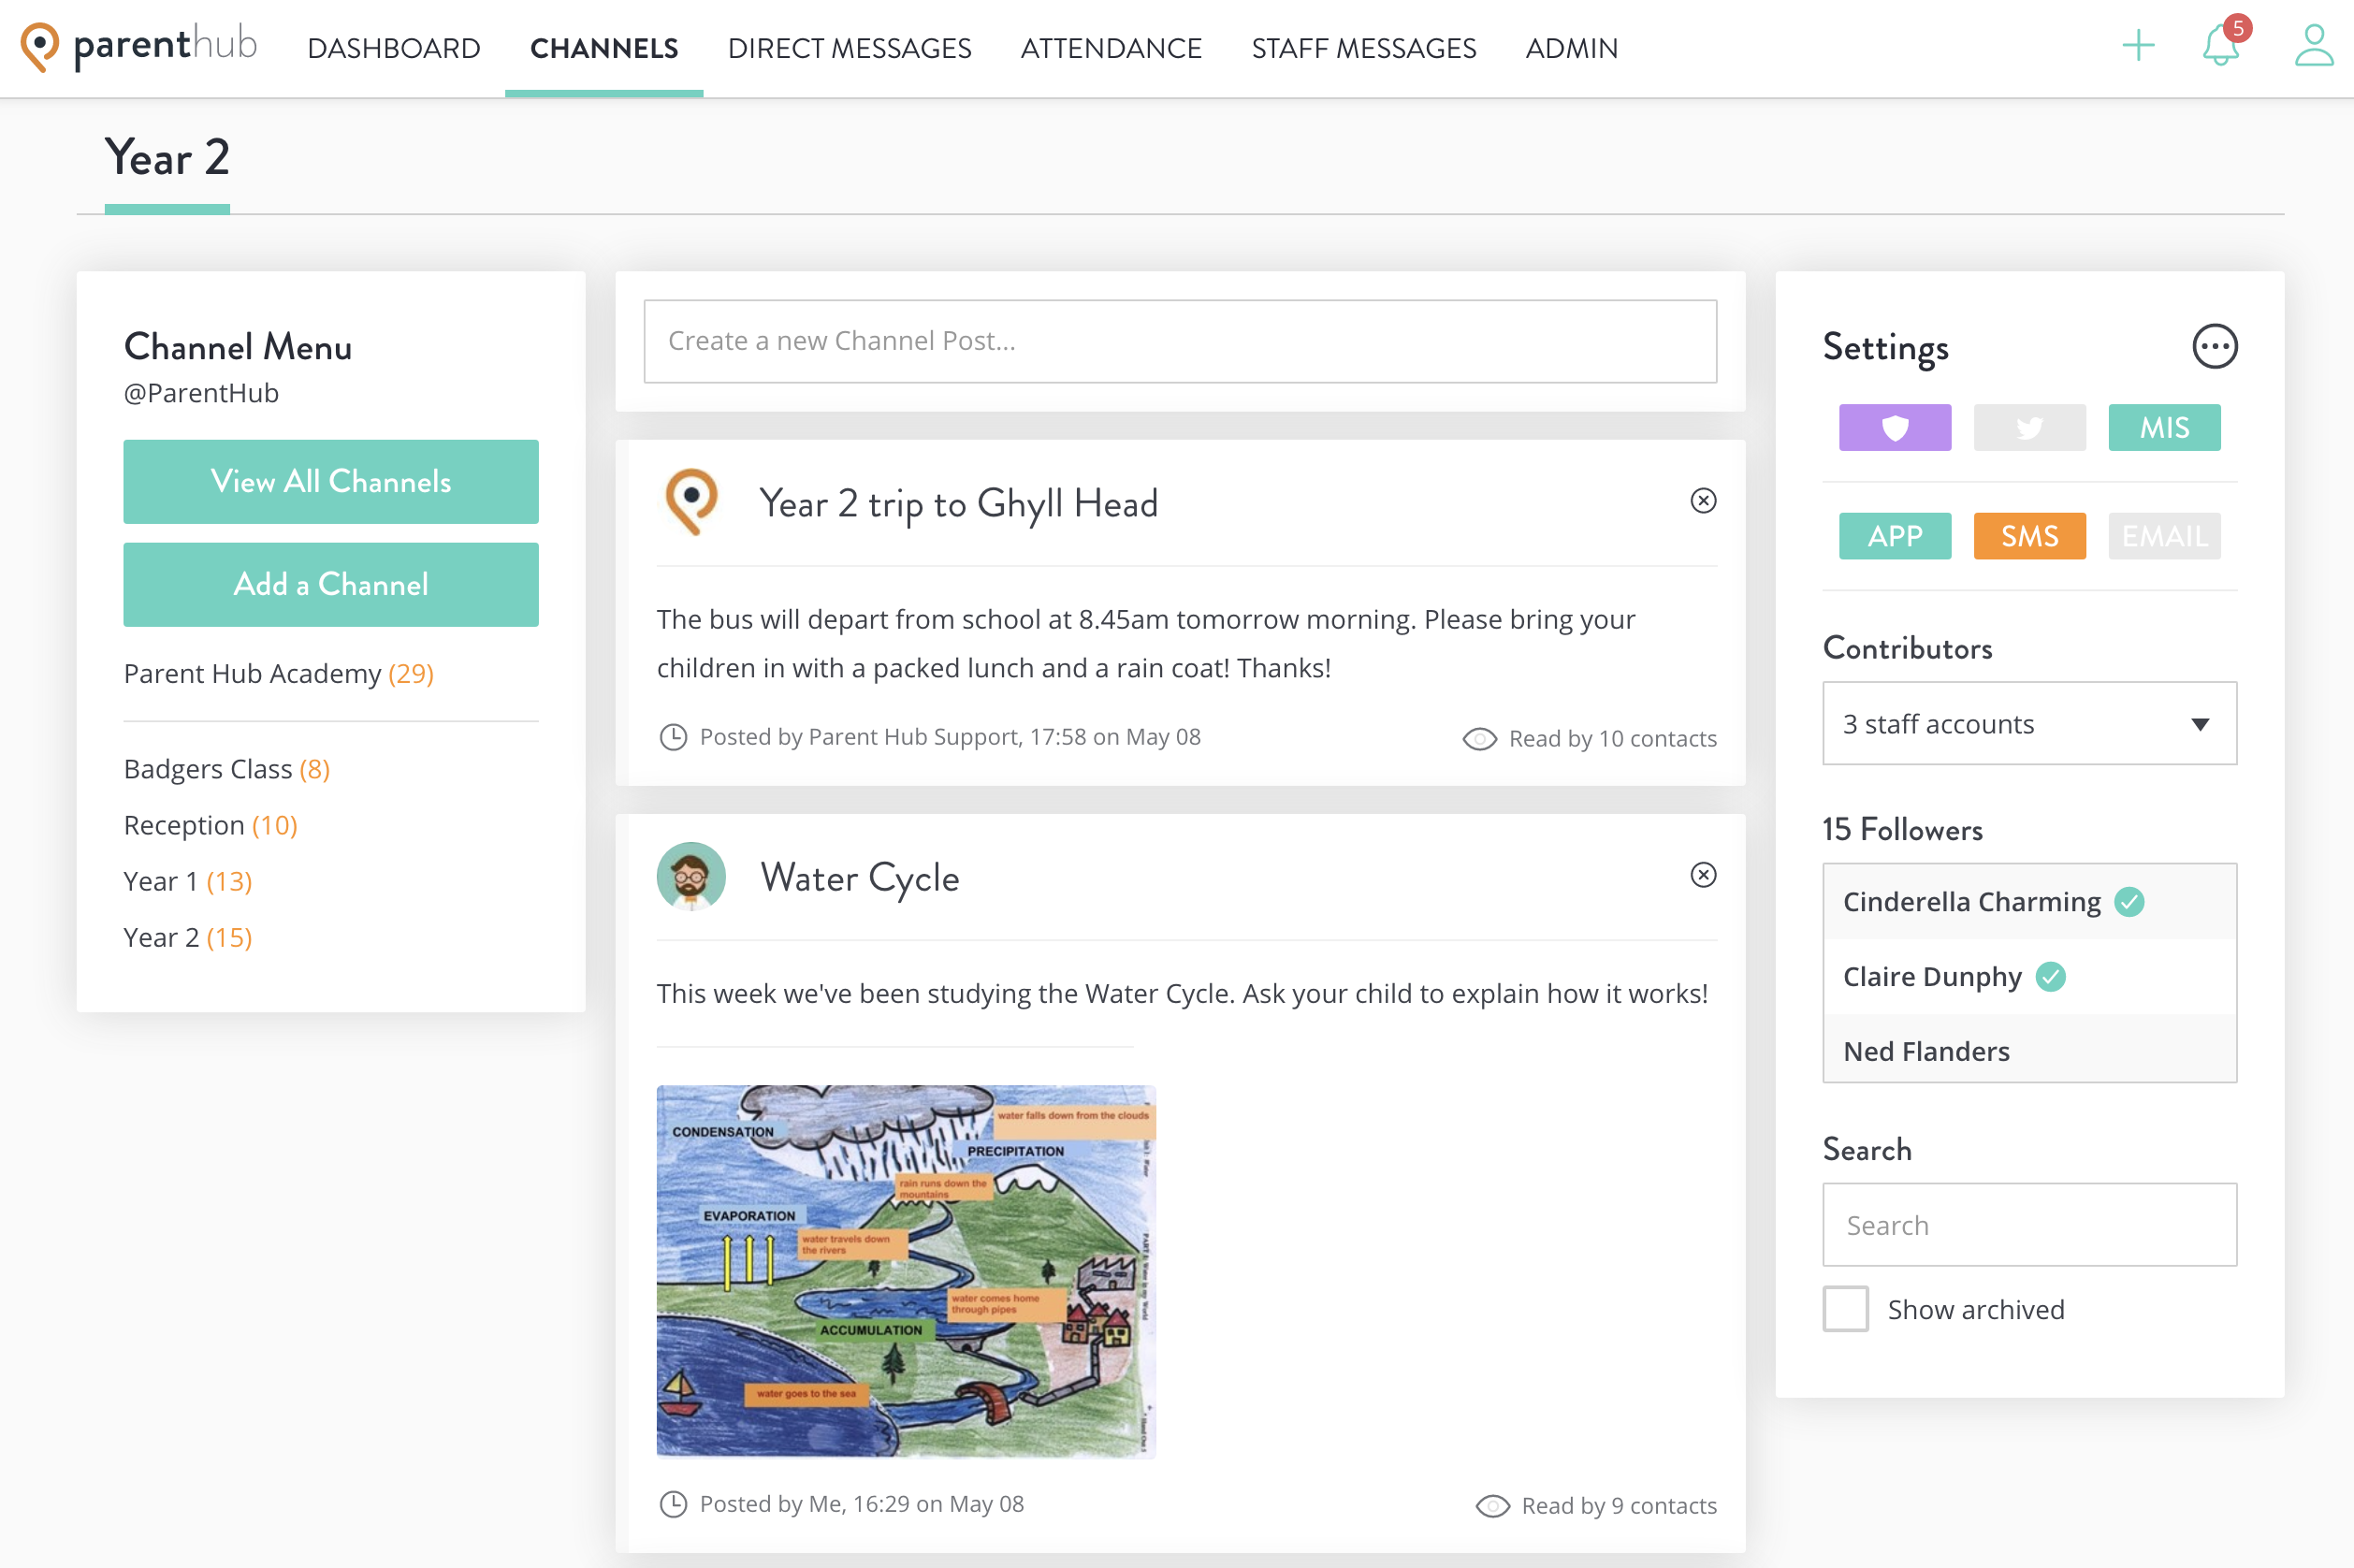Click the Create a new Channel Post field
Screen dimensions: 2354x1568
(1180, 341)
